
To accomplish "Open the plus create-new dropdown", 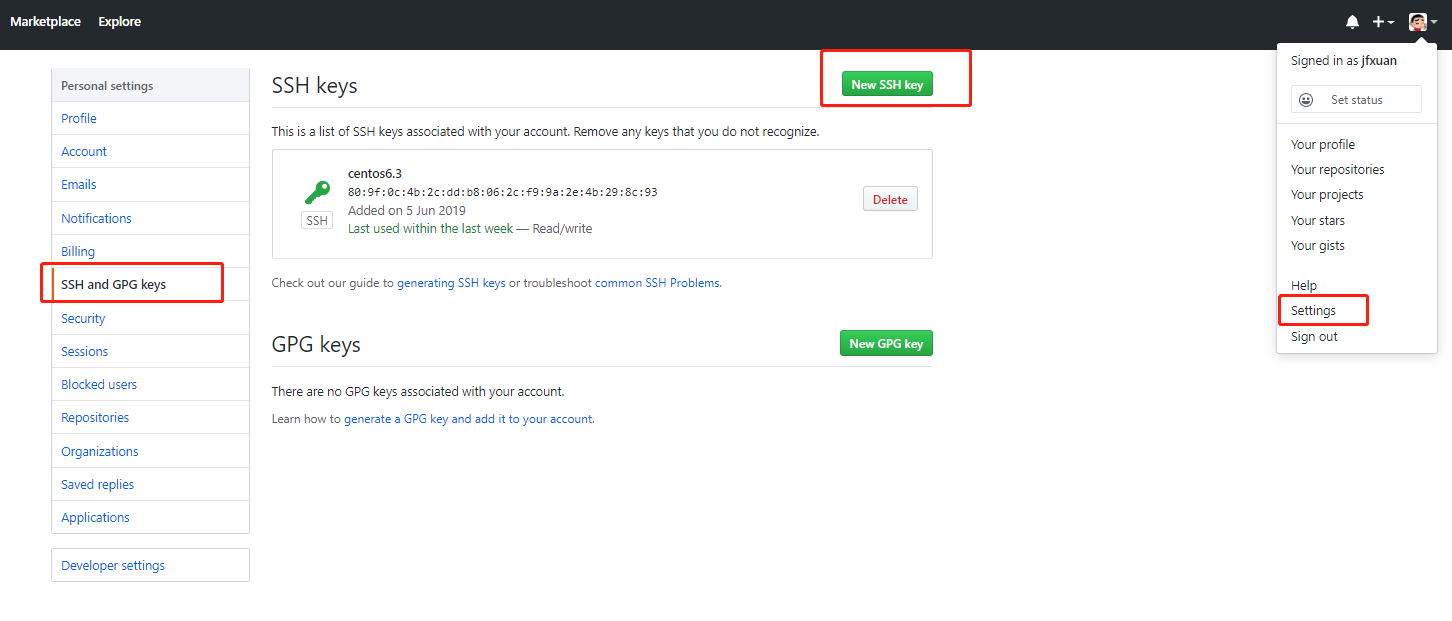I will 1383,22.
